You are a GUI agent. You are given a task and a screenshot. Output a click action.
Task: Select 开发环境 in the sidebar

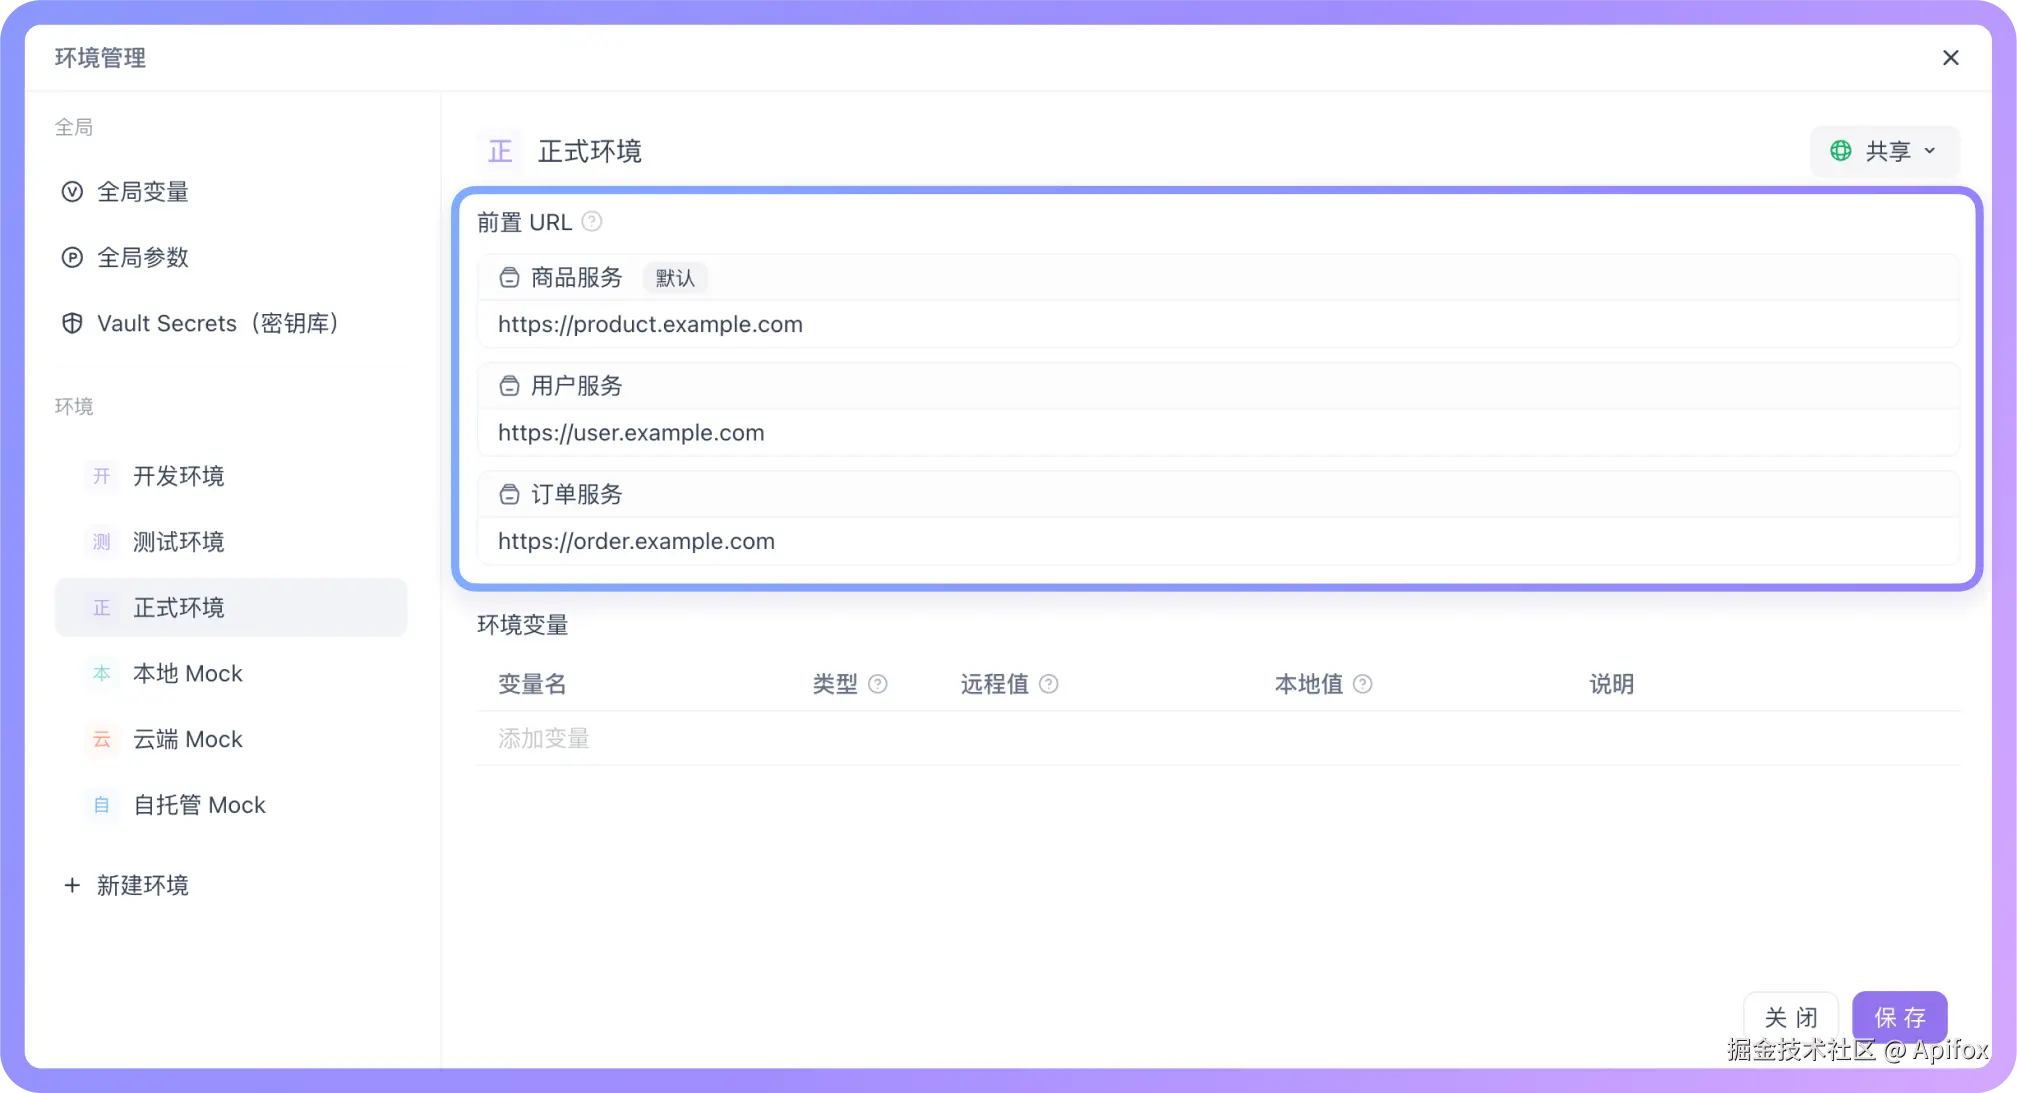click(x=178, y=476)
